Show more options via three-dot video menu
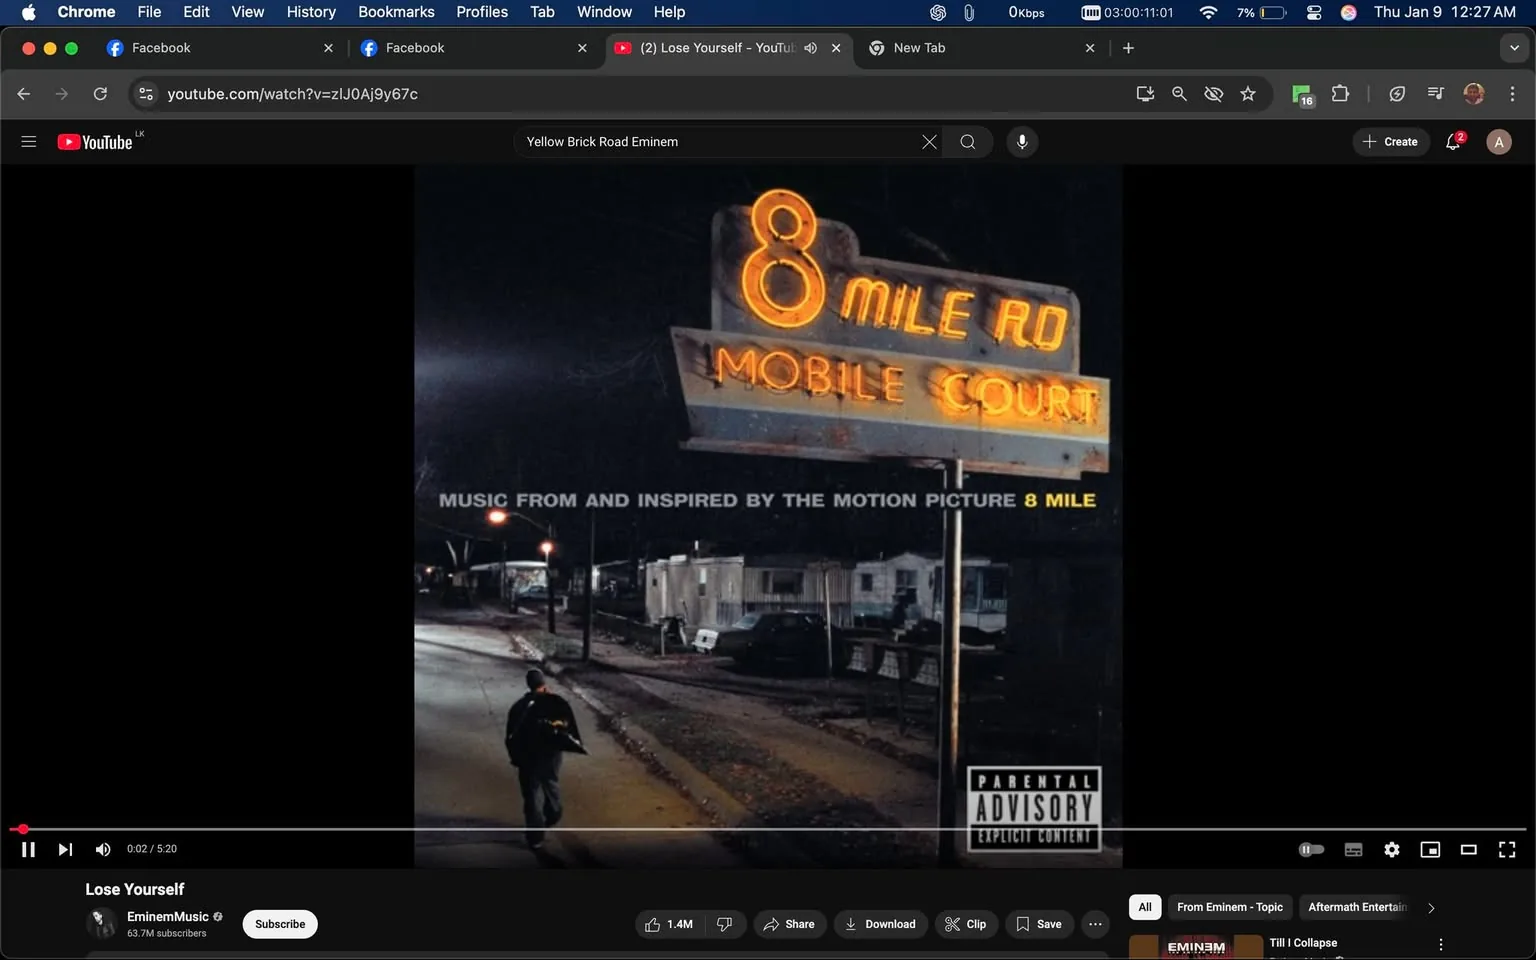The height and width of the screenshot is (960, 1536). [x=1094, y=924]
